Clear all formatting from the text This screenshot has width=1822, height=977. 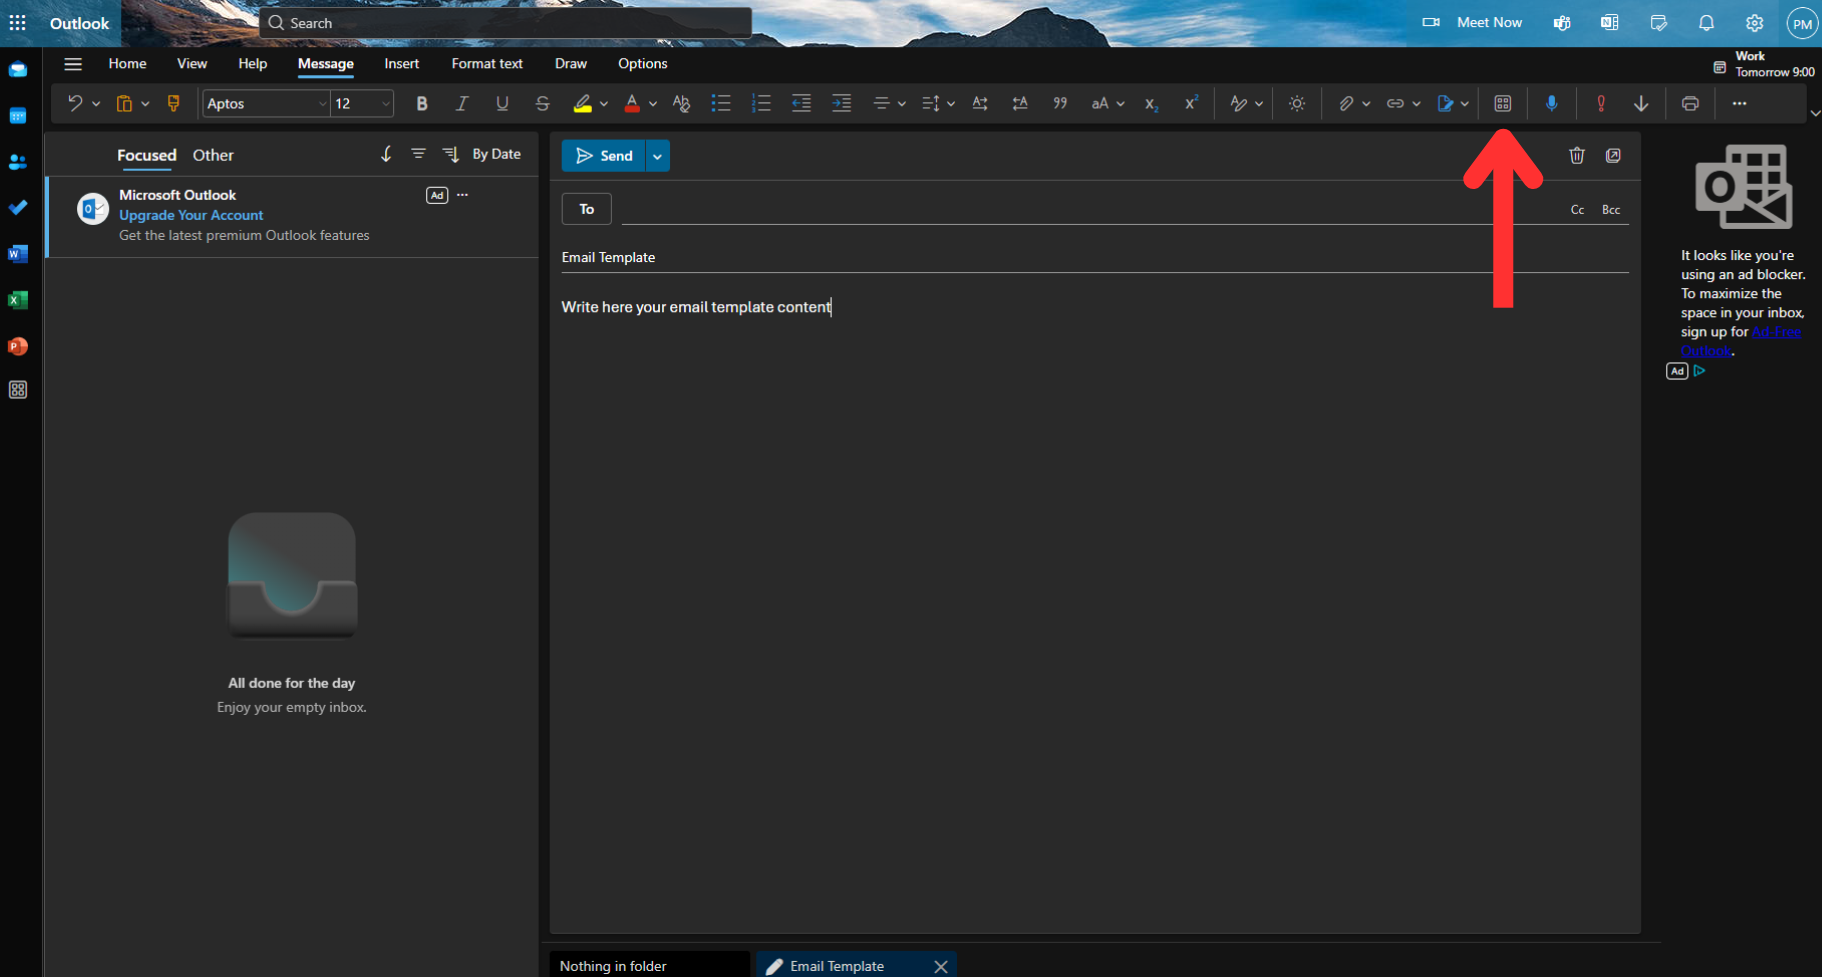(x=681, y=103)
